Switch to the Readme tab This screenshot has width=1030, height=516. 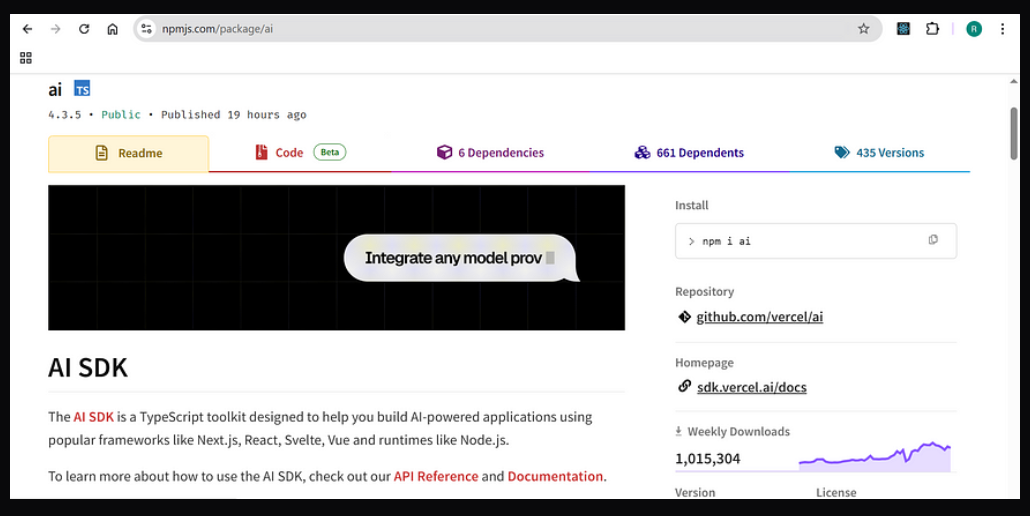coord(129,154)
